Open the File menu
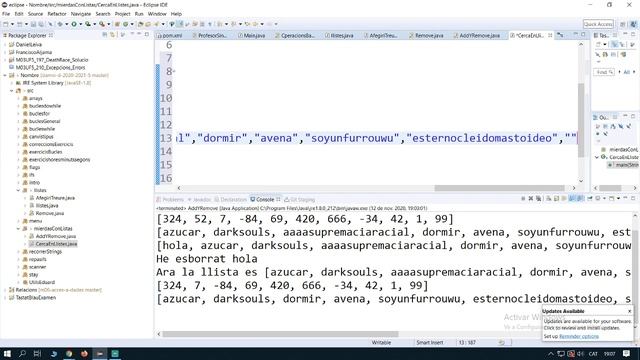 (x=6, y=13)
